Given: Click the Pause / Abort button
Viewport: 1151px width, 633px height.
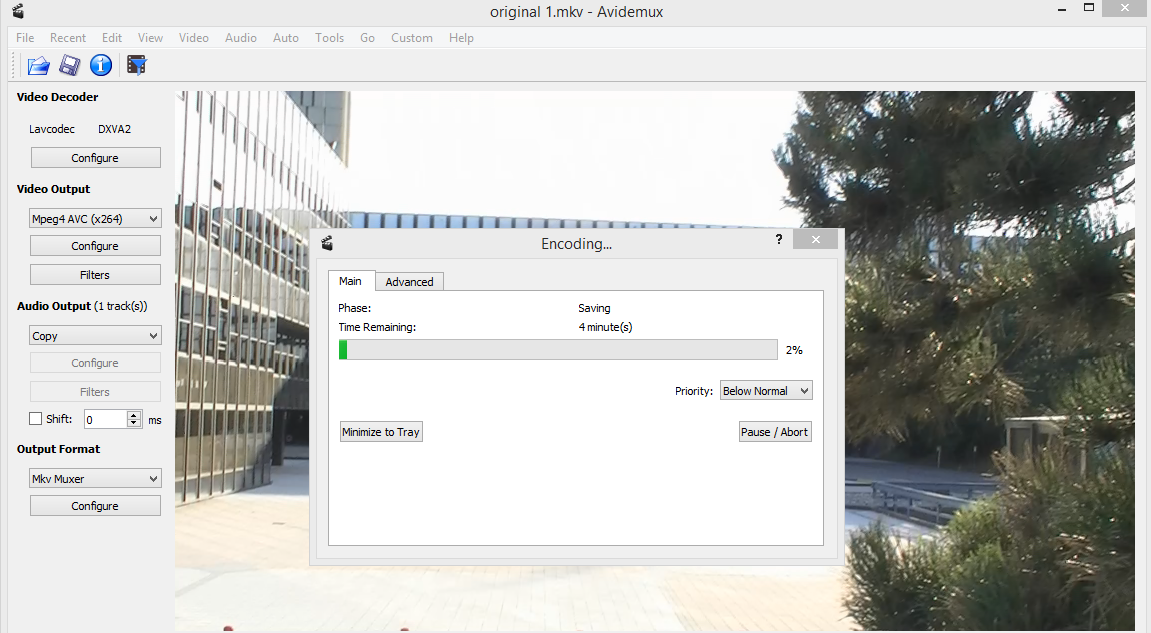Looking at the screenshot, I should [774, 432].
